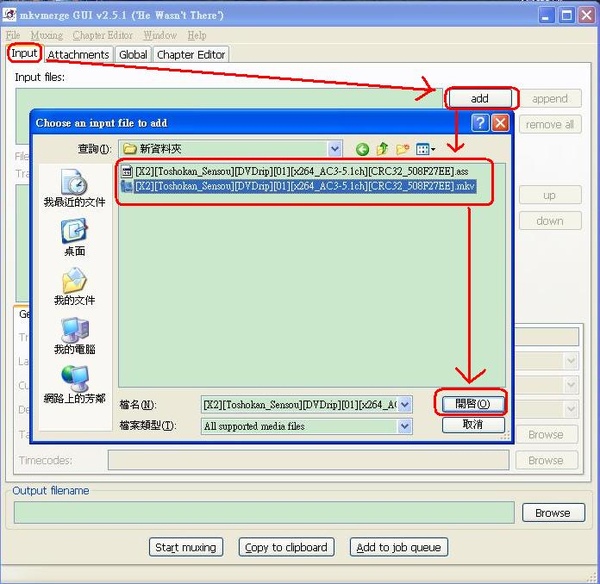Click the add button for input files
Image resolution: width=600 pixels, height=584 pixels.
pyautogui.click(x=479, y=99)
